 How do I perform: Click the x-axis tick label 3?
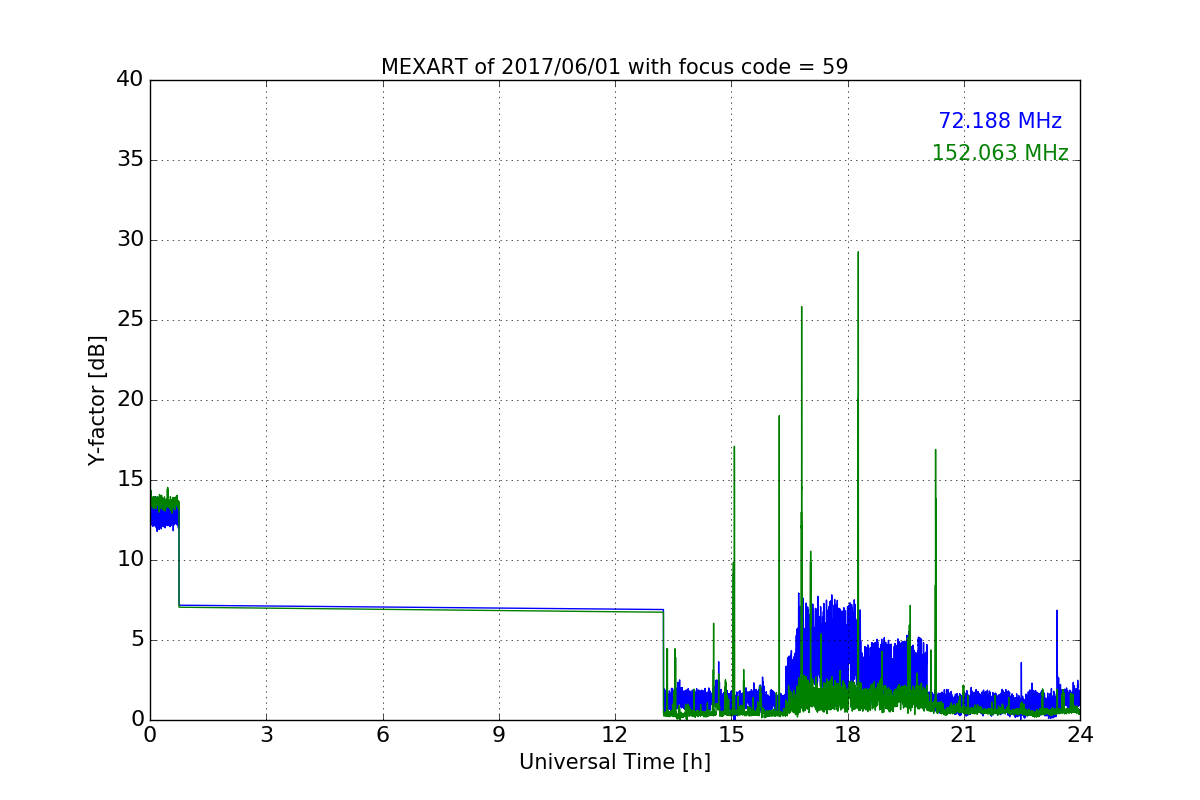pyautogui.click(x=266, y=735)
